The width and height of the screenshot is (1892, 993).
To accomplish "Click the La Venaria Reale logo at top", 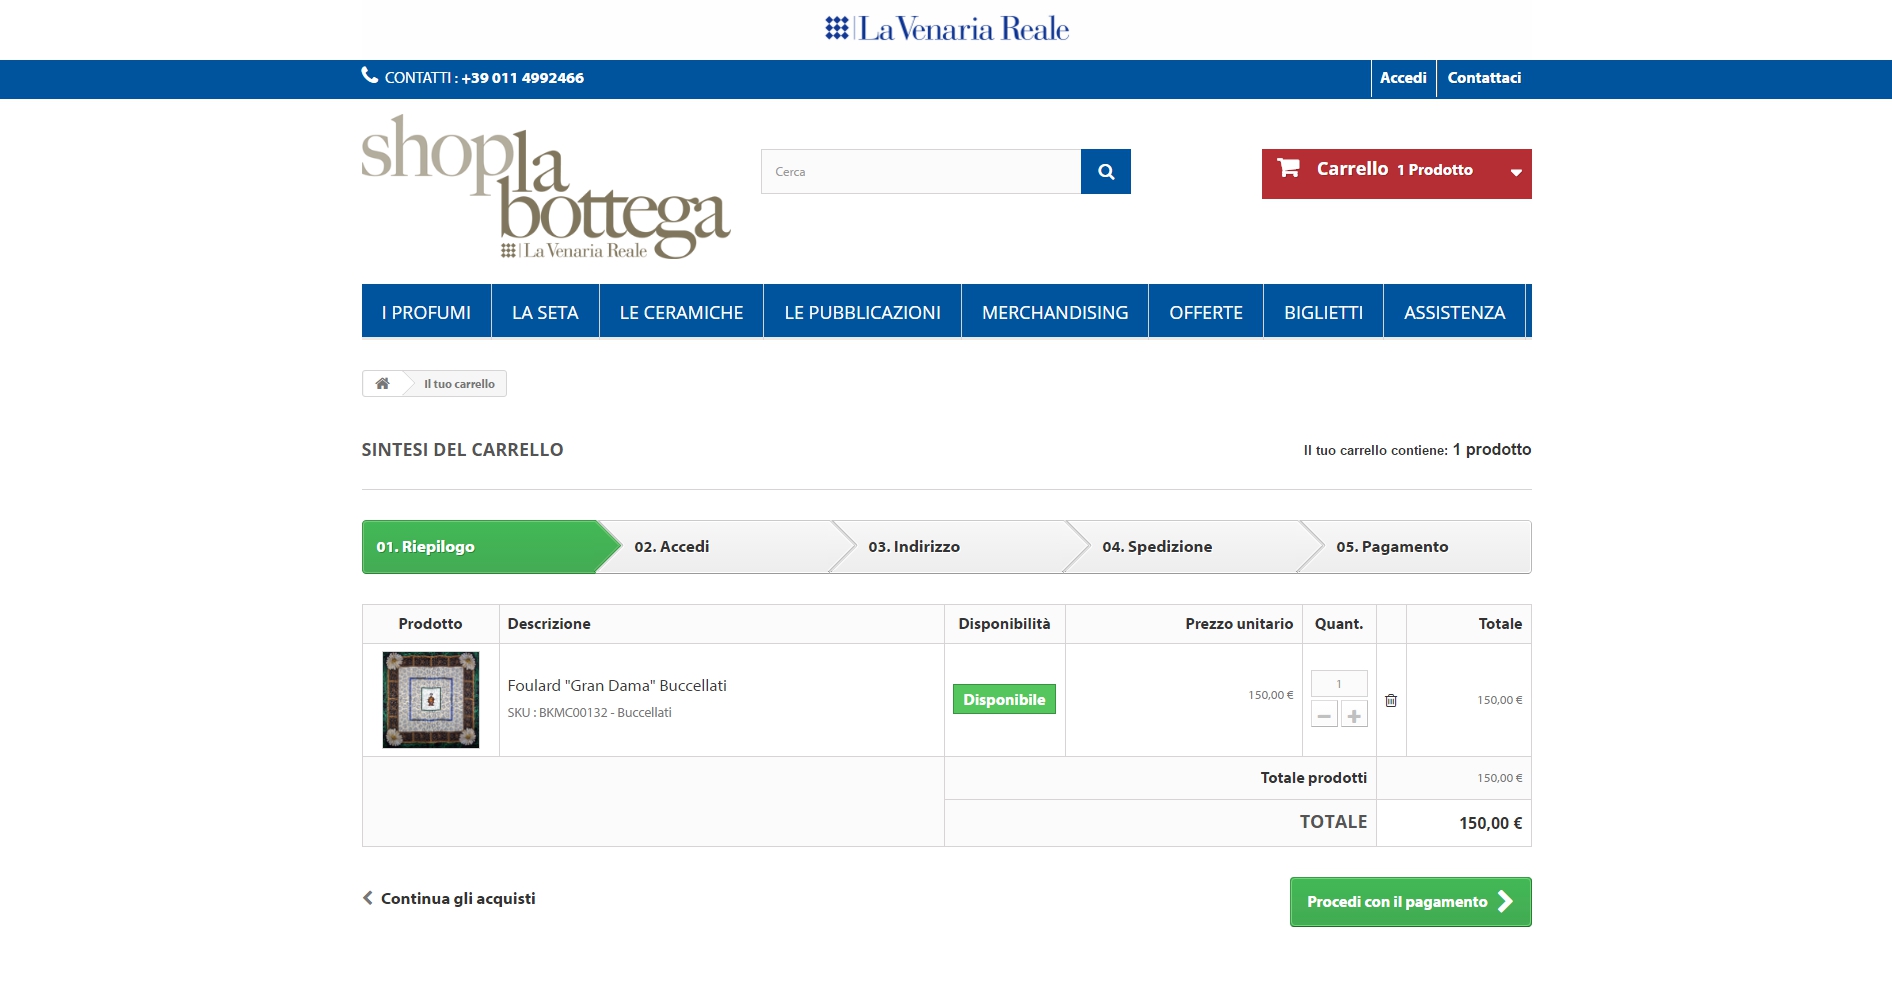I will pos(945,28).
